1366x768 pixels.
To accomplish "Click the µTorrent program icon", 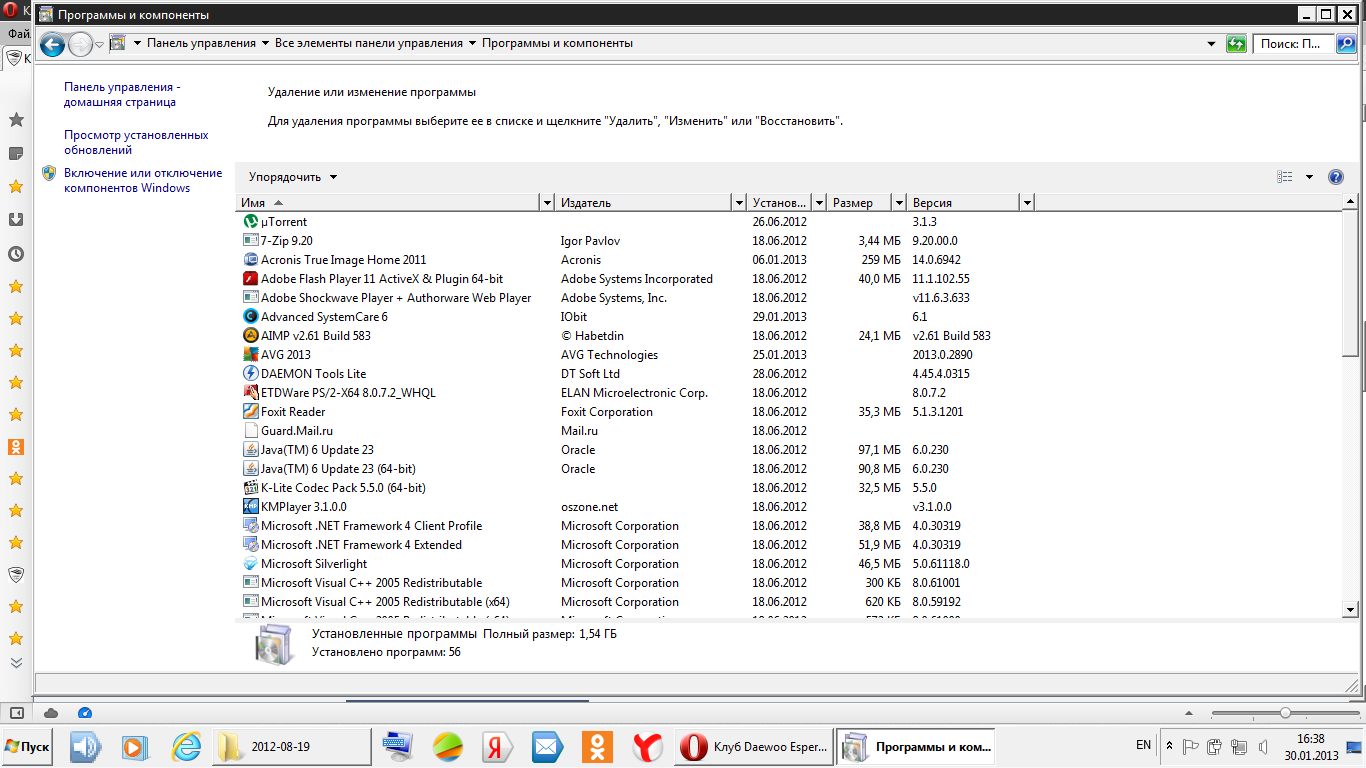I will [x=251, y=222].
